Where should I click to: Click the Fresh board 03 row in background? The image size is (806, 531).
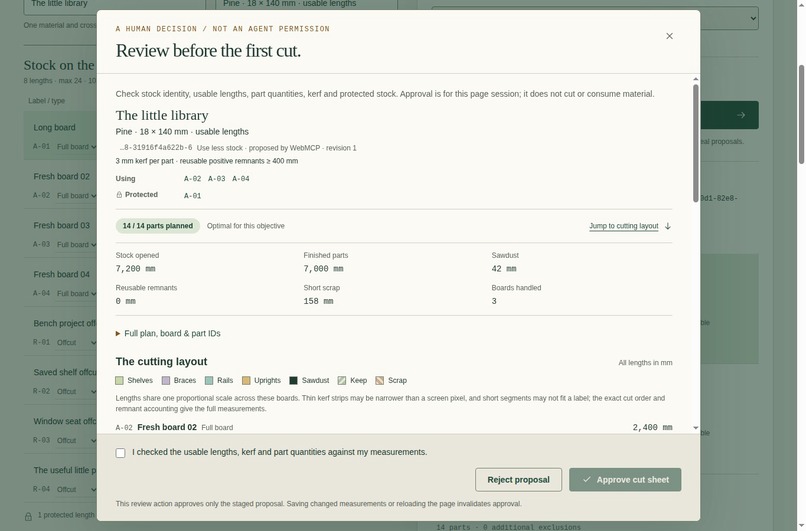60,234
